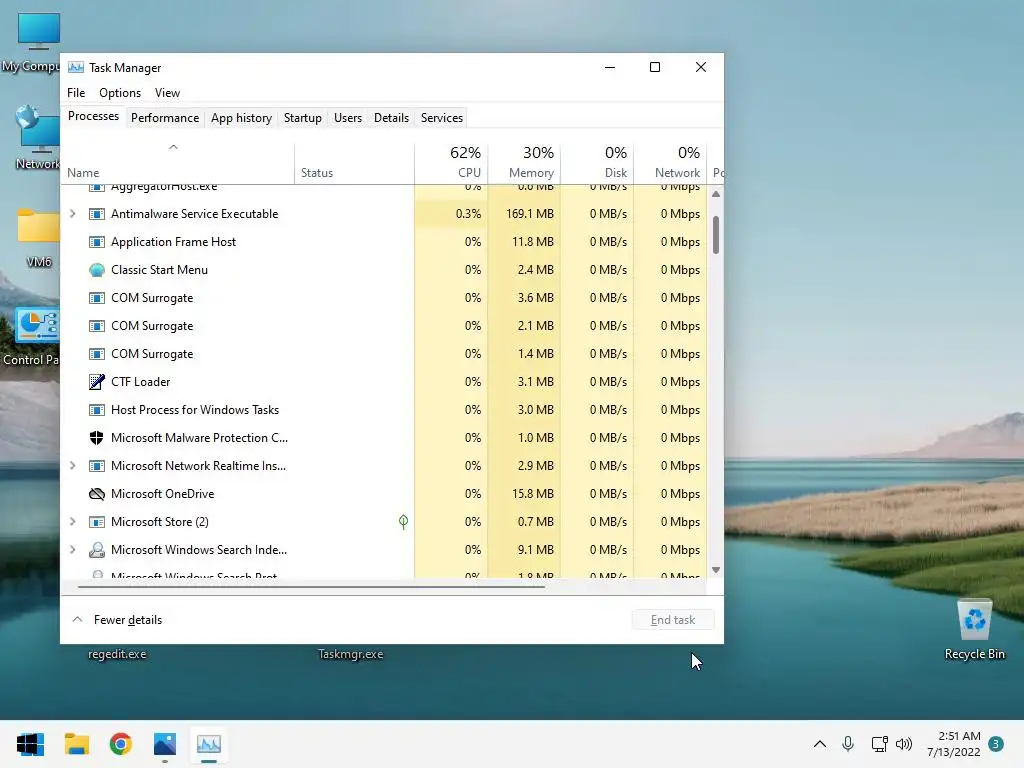Expand the Microsoft Network Realtime Inspection group
This screenshot has height=768, width=1024.
(72, 466)
